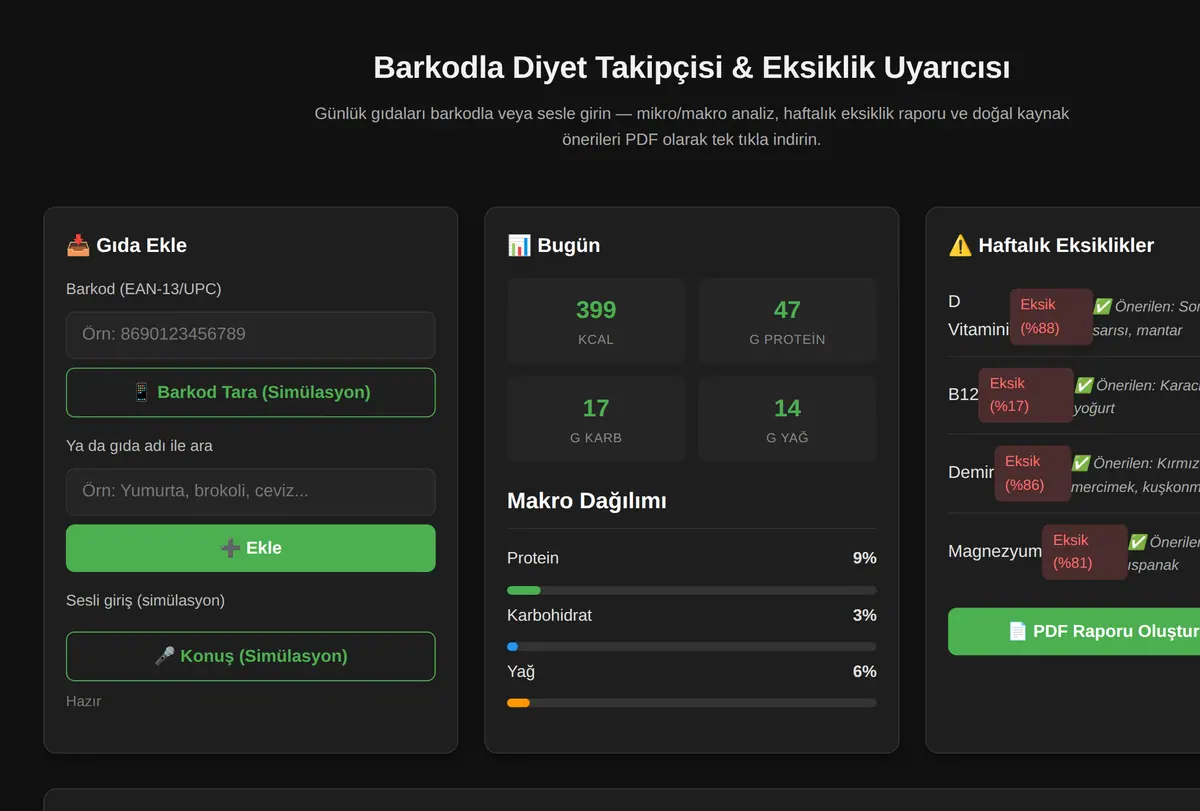The image size is (1200, 811).
Task: Click the Hazır status text
Action: pos(84,701)
